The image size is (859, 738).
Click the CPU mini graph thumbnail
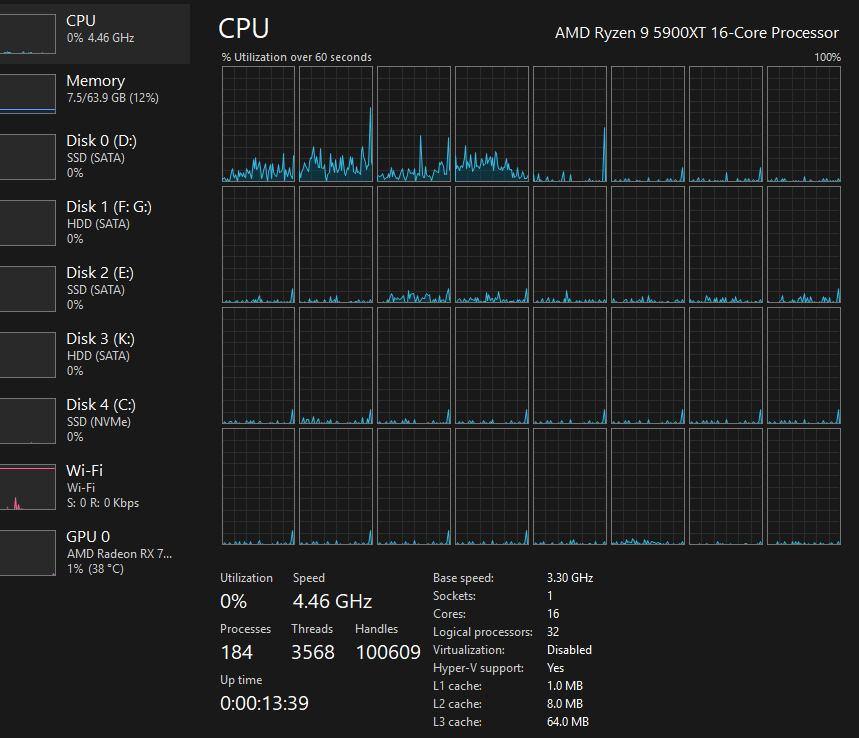pyautogui.click(x=27, y=33)
